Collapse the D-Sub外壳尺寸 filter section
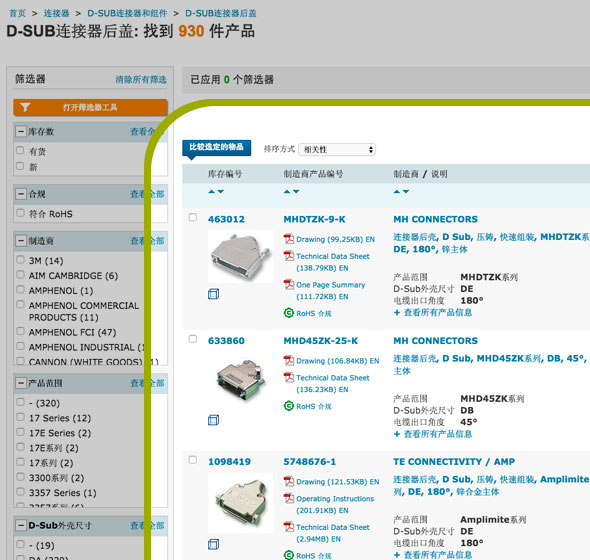590x560 pixels. point(21,525)
